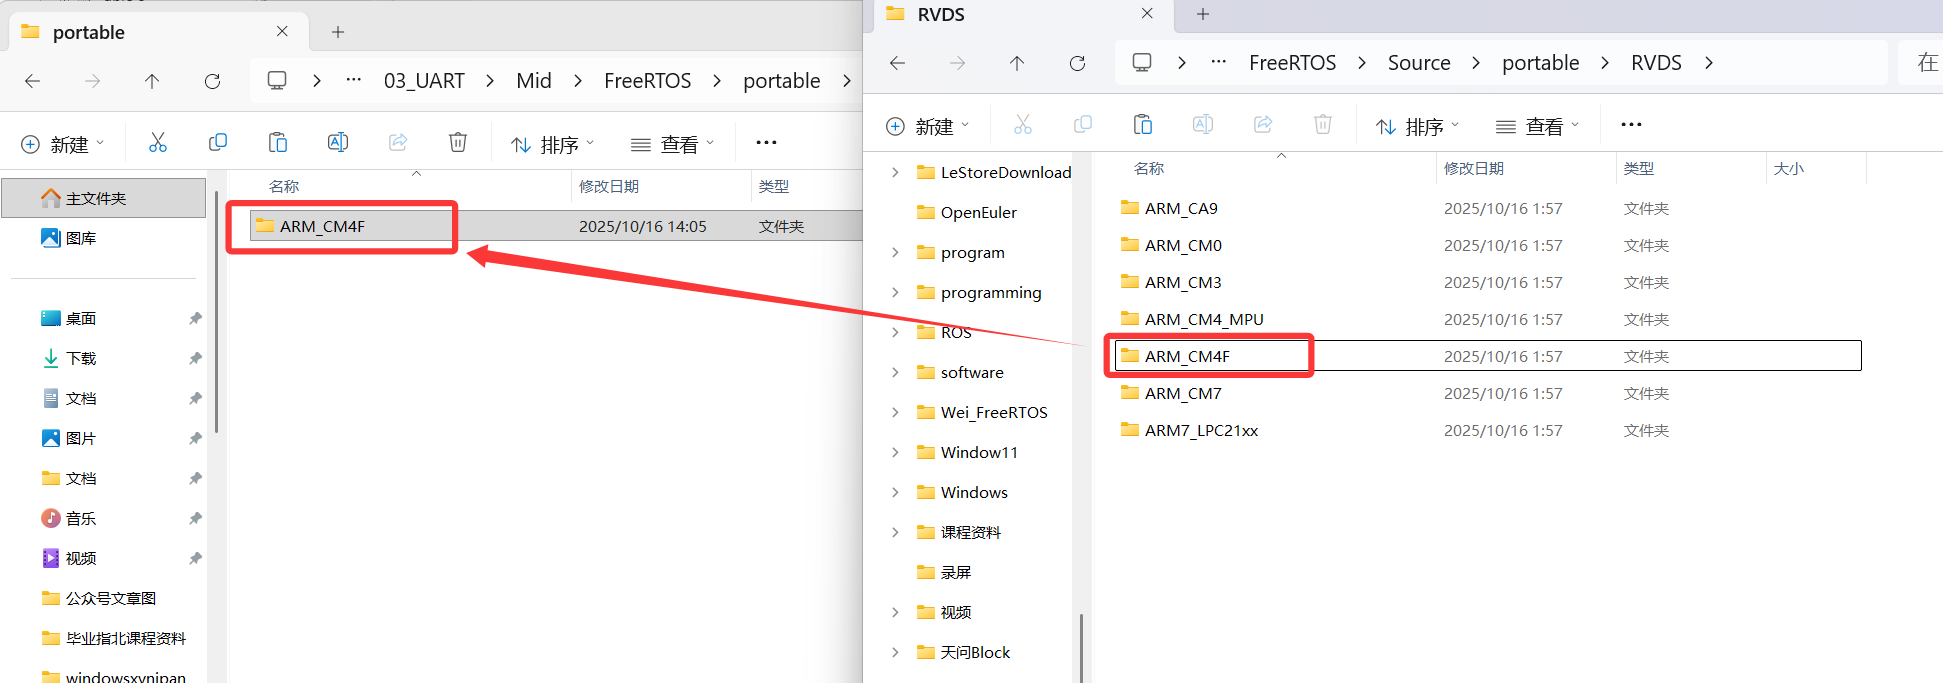The width and height of the screenshot is (1943, 683).
Task: Click Copy icon in RVDS window toolbar
Action: [x=1082, y=125]
